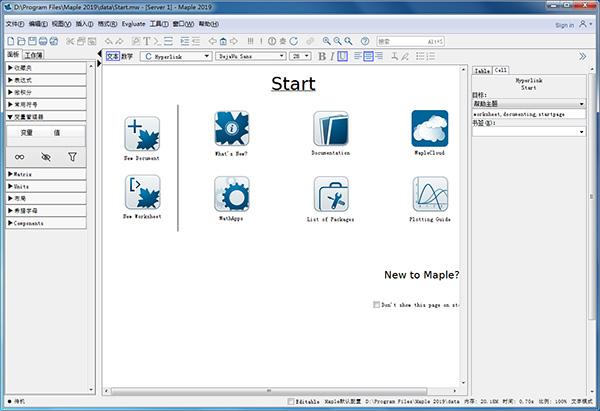This screenshot has height=411, width=600.
Task: Undo the last action in toolbar
Action: point(109,41)
